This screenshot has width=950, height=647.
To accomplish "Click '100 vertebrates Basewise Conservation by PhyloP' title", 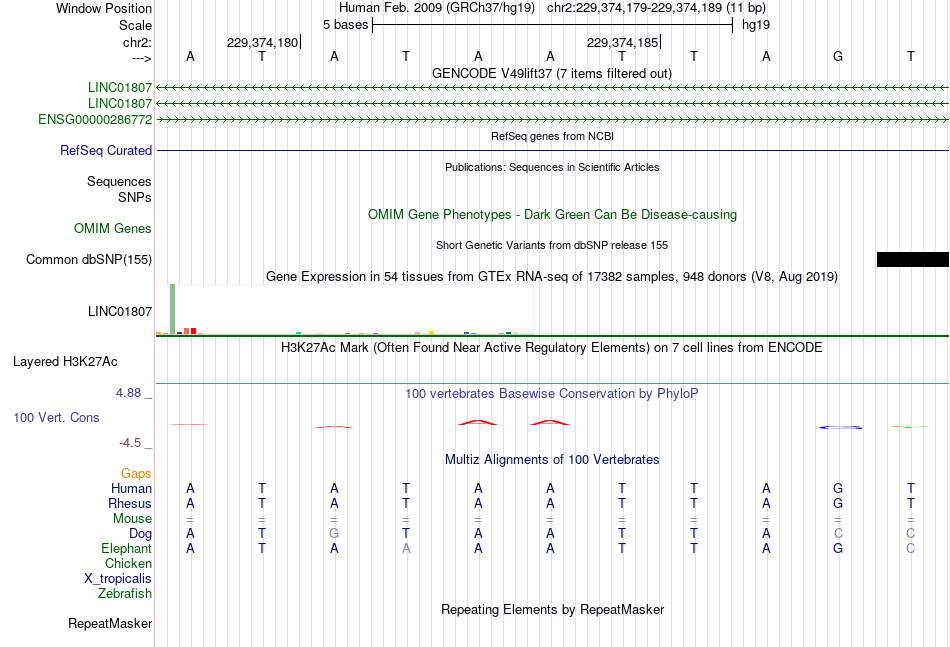I will (x=552, y=394).
